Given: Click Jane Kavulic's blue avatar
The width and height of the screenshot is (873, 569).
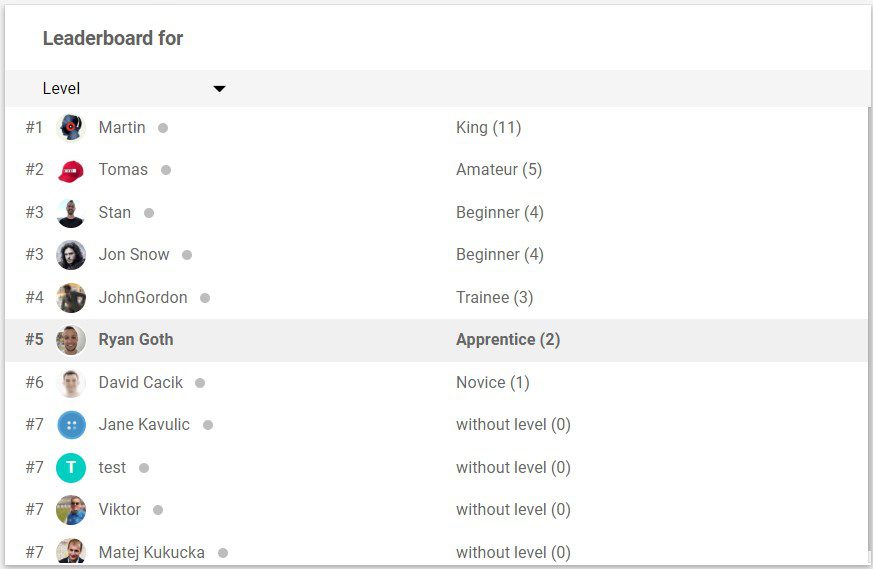Looking at the screenshot, I should 71,425.
